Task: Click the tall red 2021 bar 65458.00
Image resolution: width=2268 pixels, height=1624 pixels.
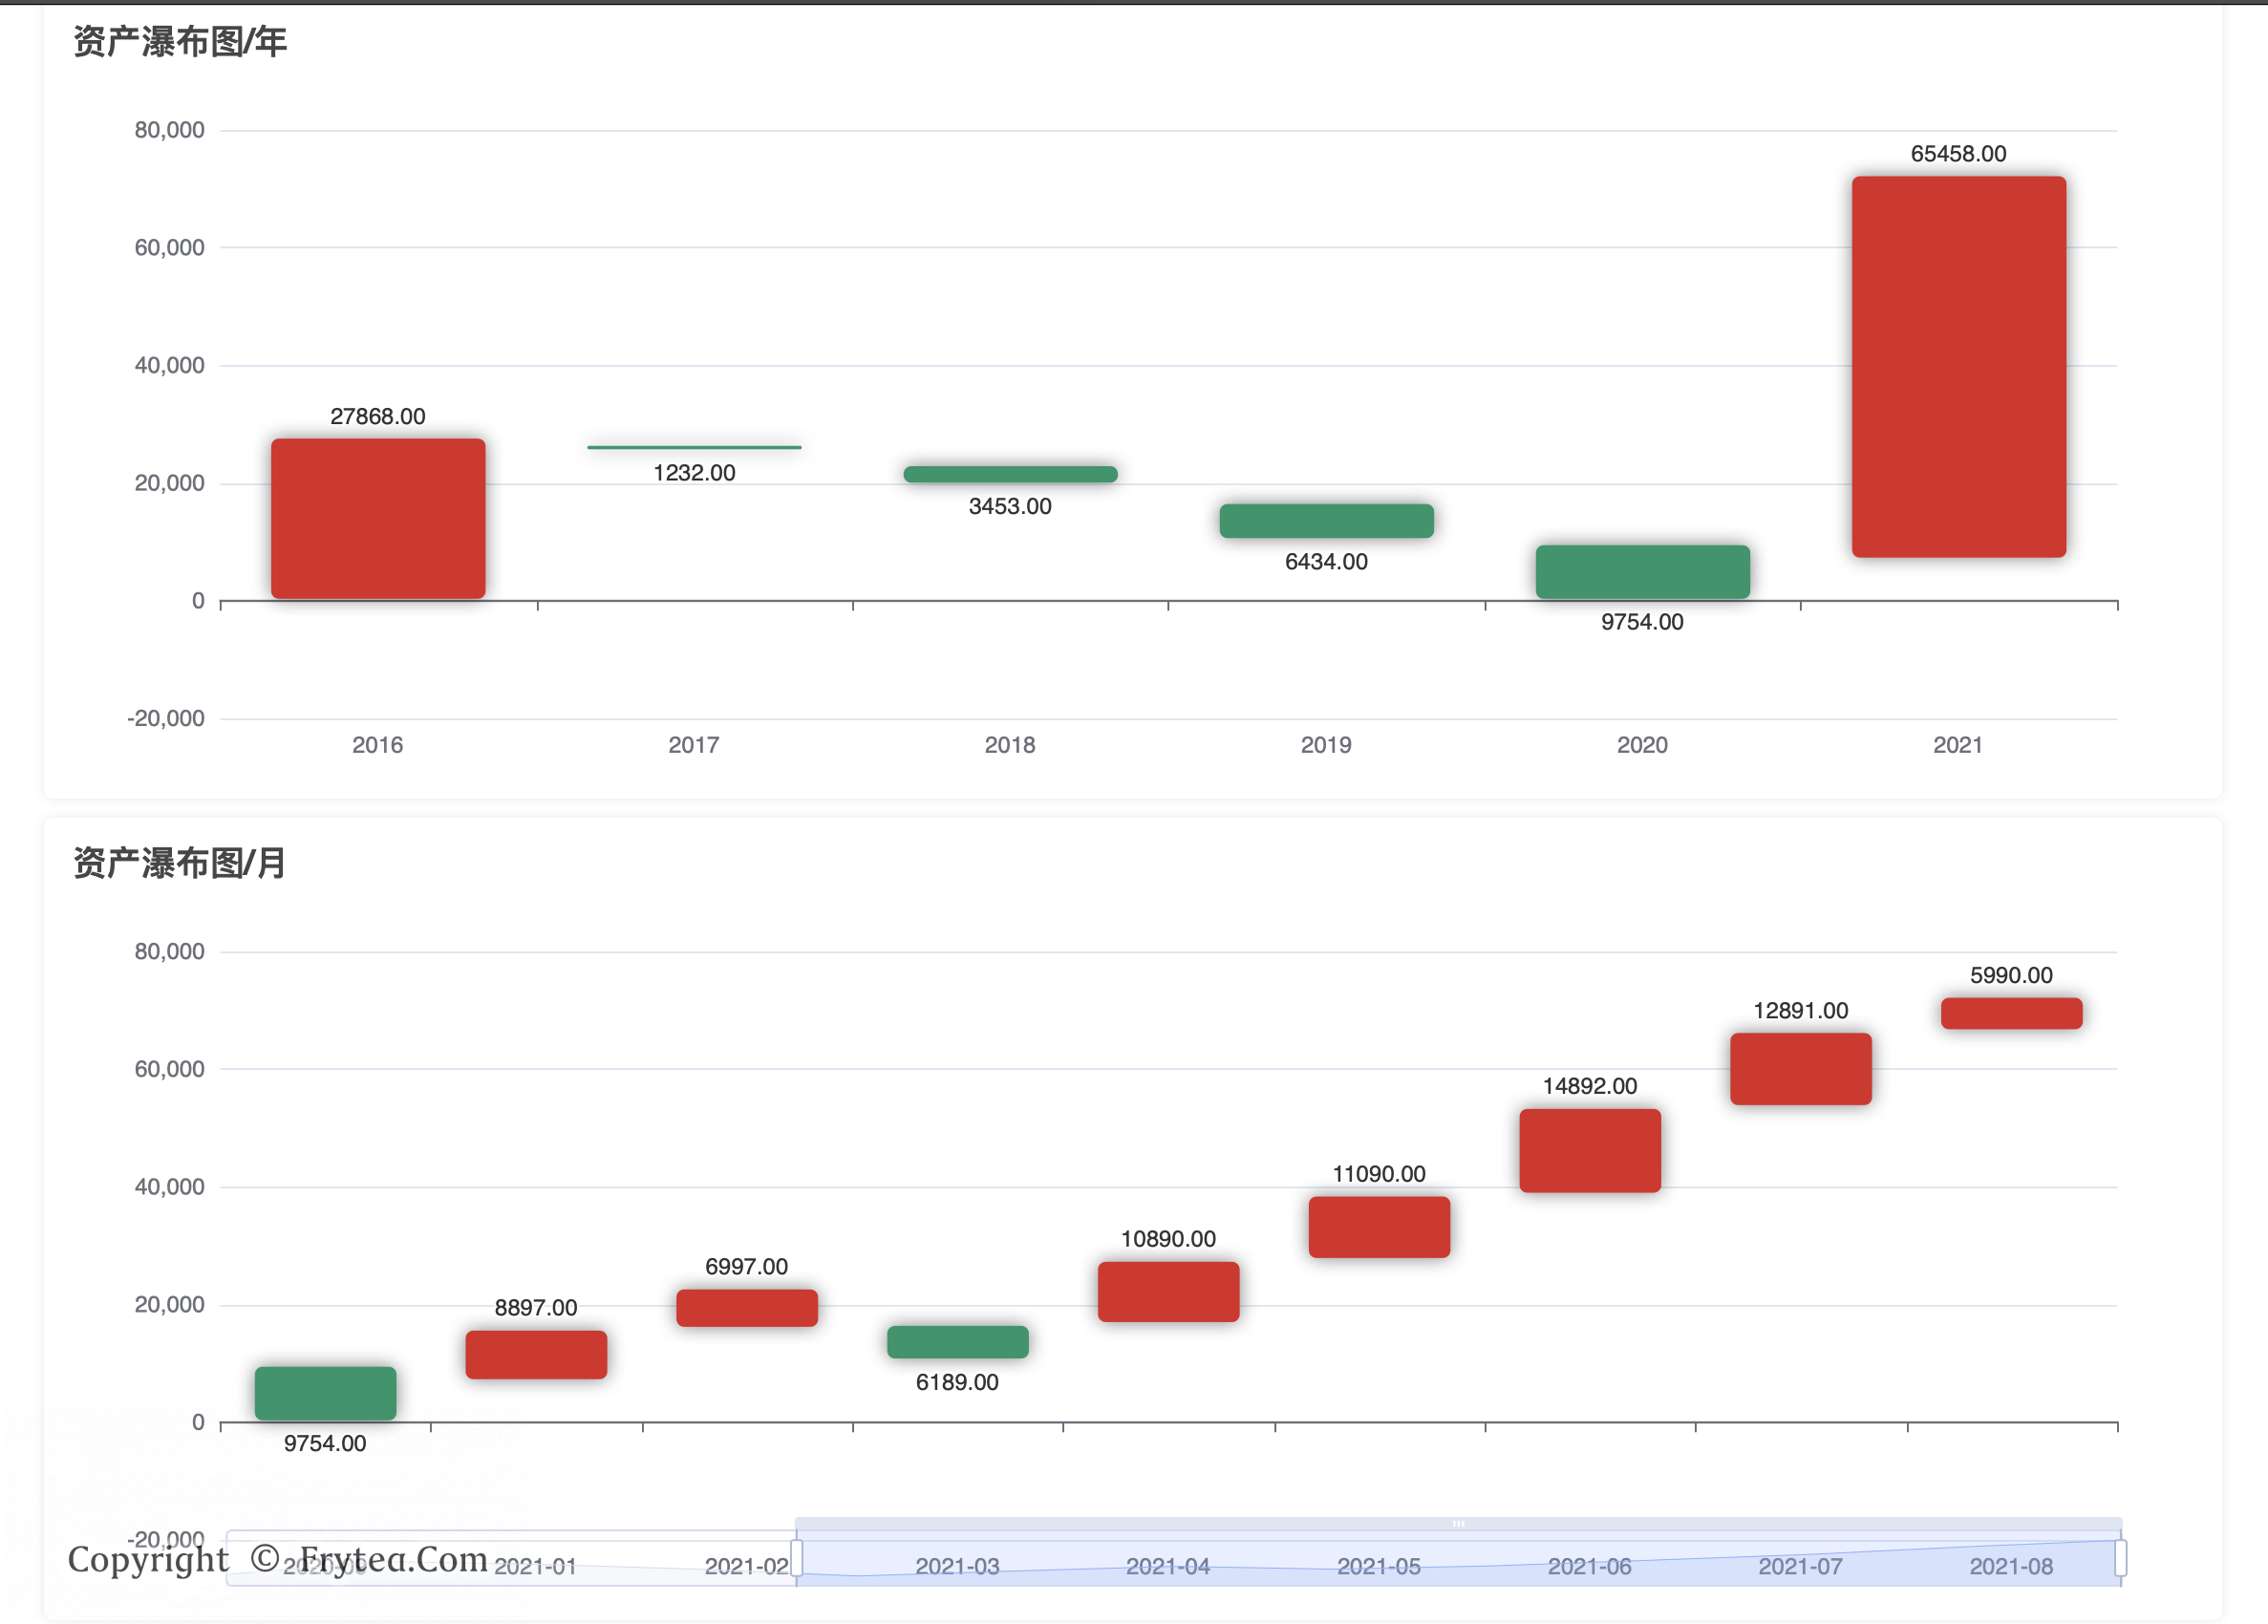Action: click(1958, 366)
